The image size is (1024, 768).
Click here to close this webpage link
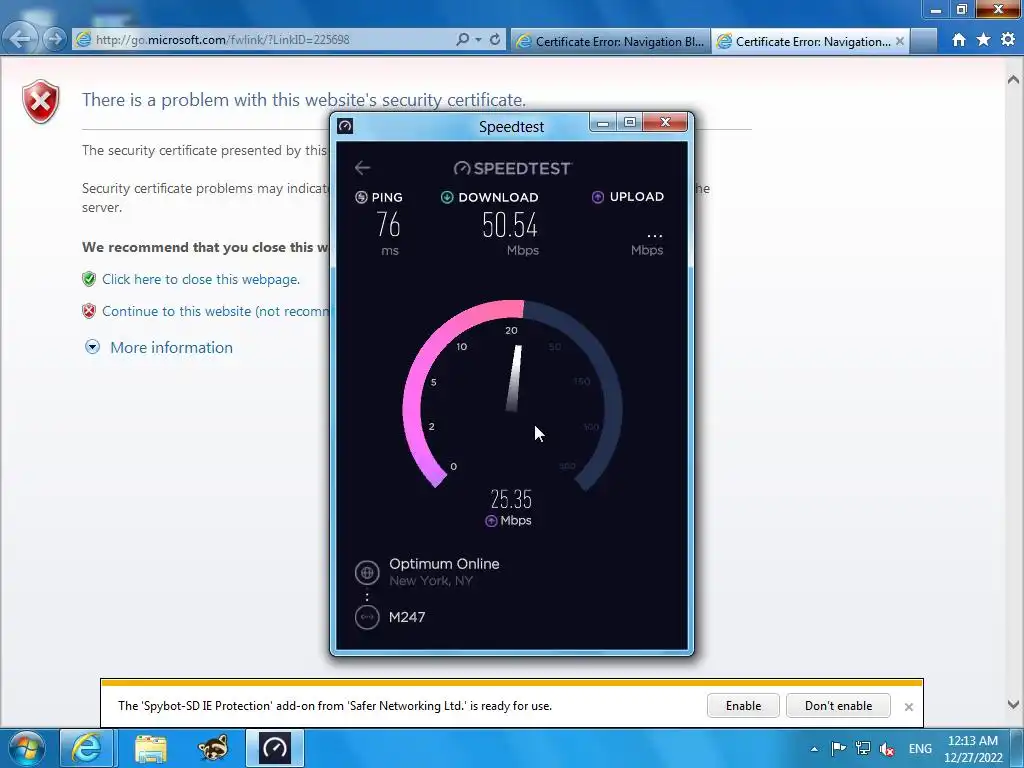coord(201,280)
